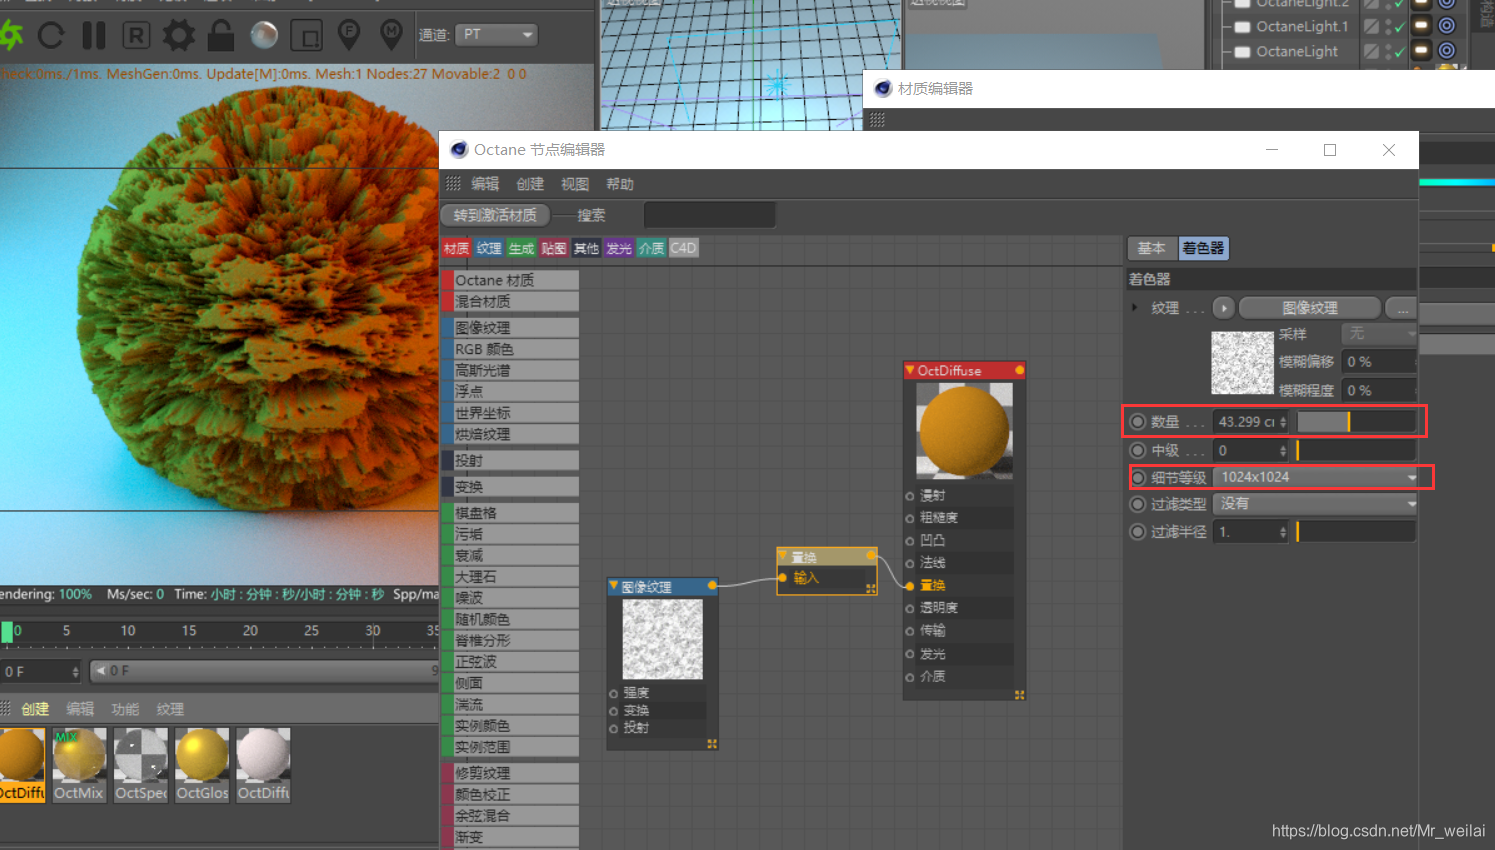Click the resize handle on image texture node
Screen dimensions: 1495x850
(x=712, y=744)
